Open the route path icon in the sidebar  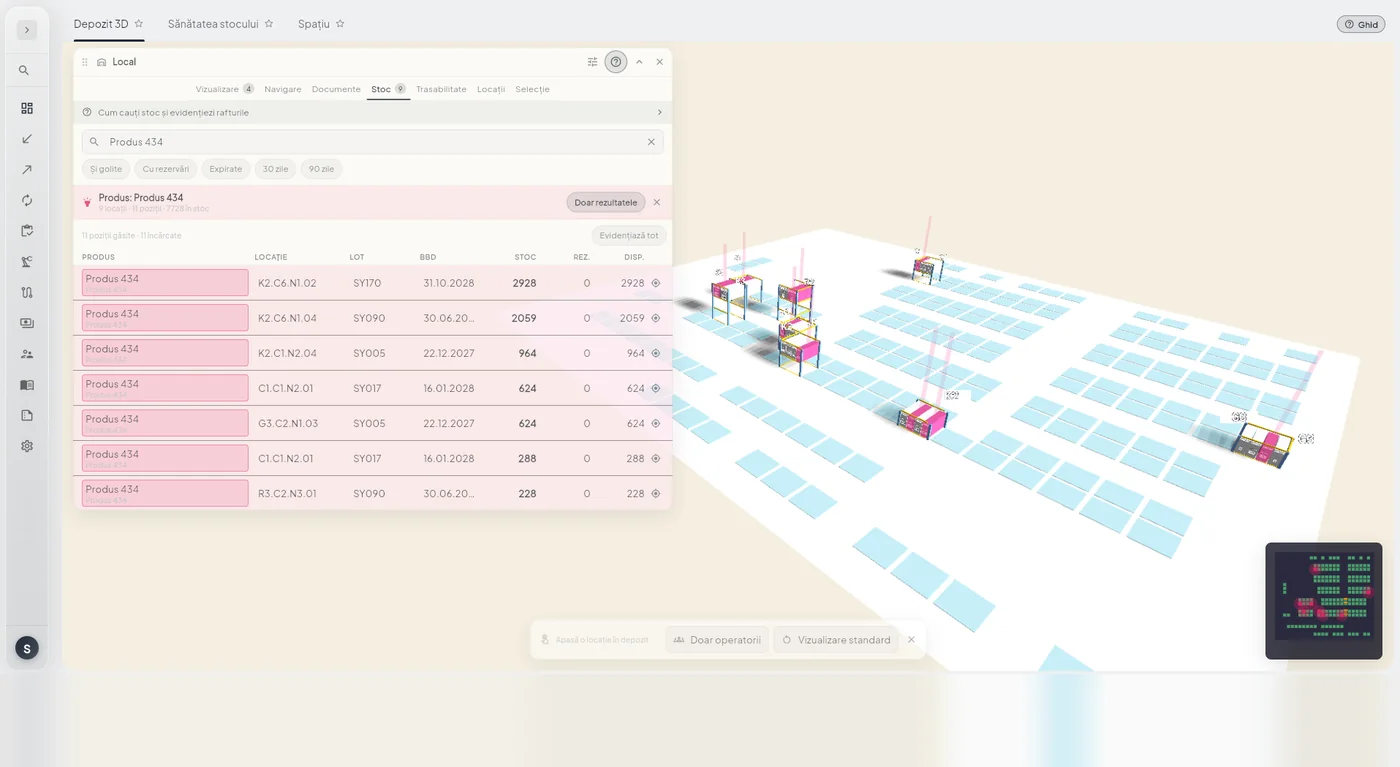click(x=27, y=293)
